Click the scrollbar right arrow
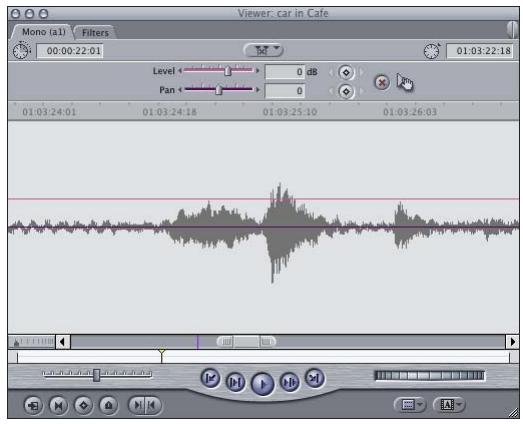 click(x=512, y=342)
